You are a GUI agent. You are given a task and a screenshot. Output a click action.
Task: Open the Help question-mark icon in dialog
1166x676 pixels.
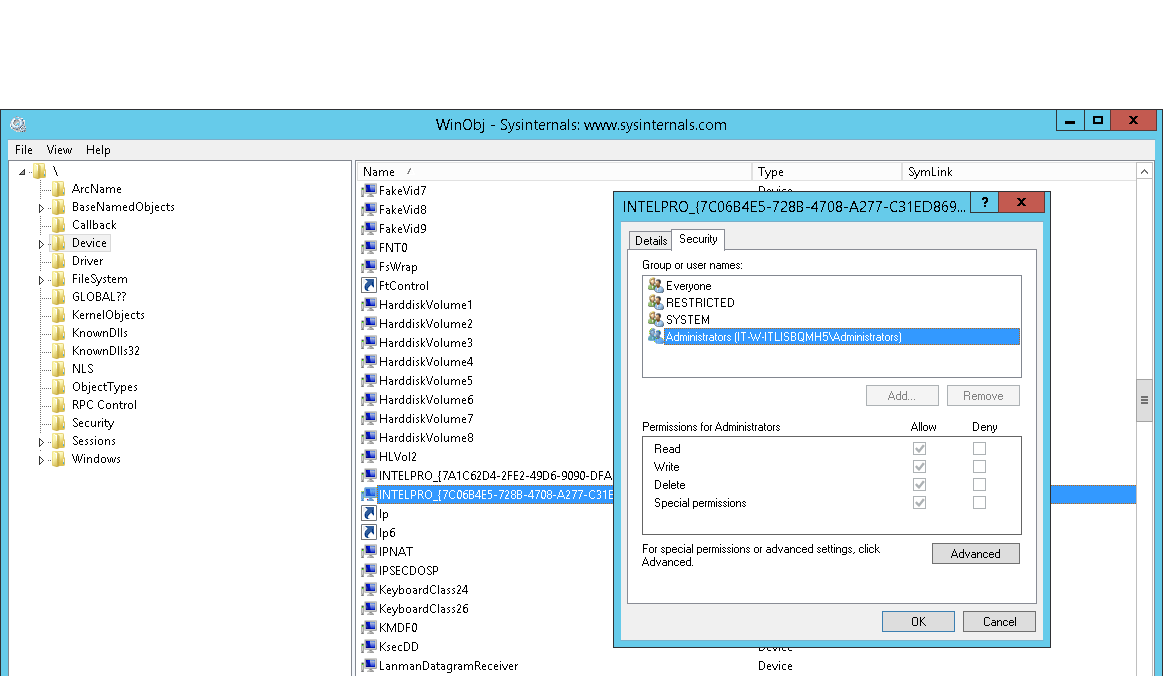coord(984,201)
